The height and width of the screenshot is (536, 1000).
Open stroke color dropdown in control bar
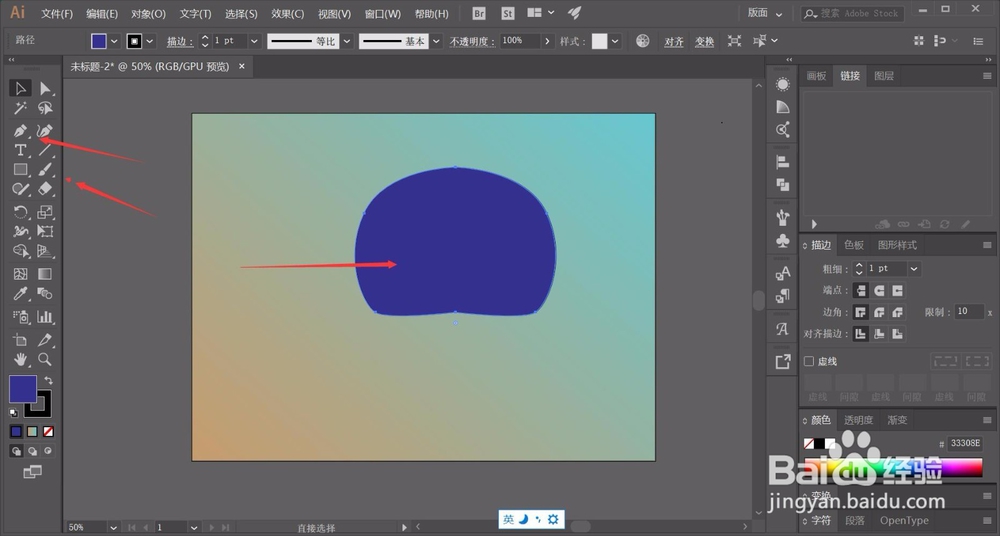pyautogui.click(x=150, y=41)
